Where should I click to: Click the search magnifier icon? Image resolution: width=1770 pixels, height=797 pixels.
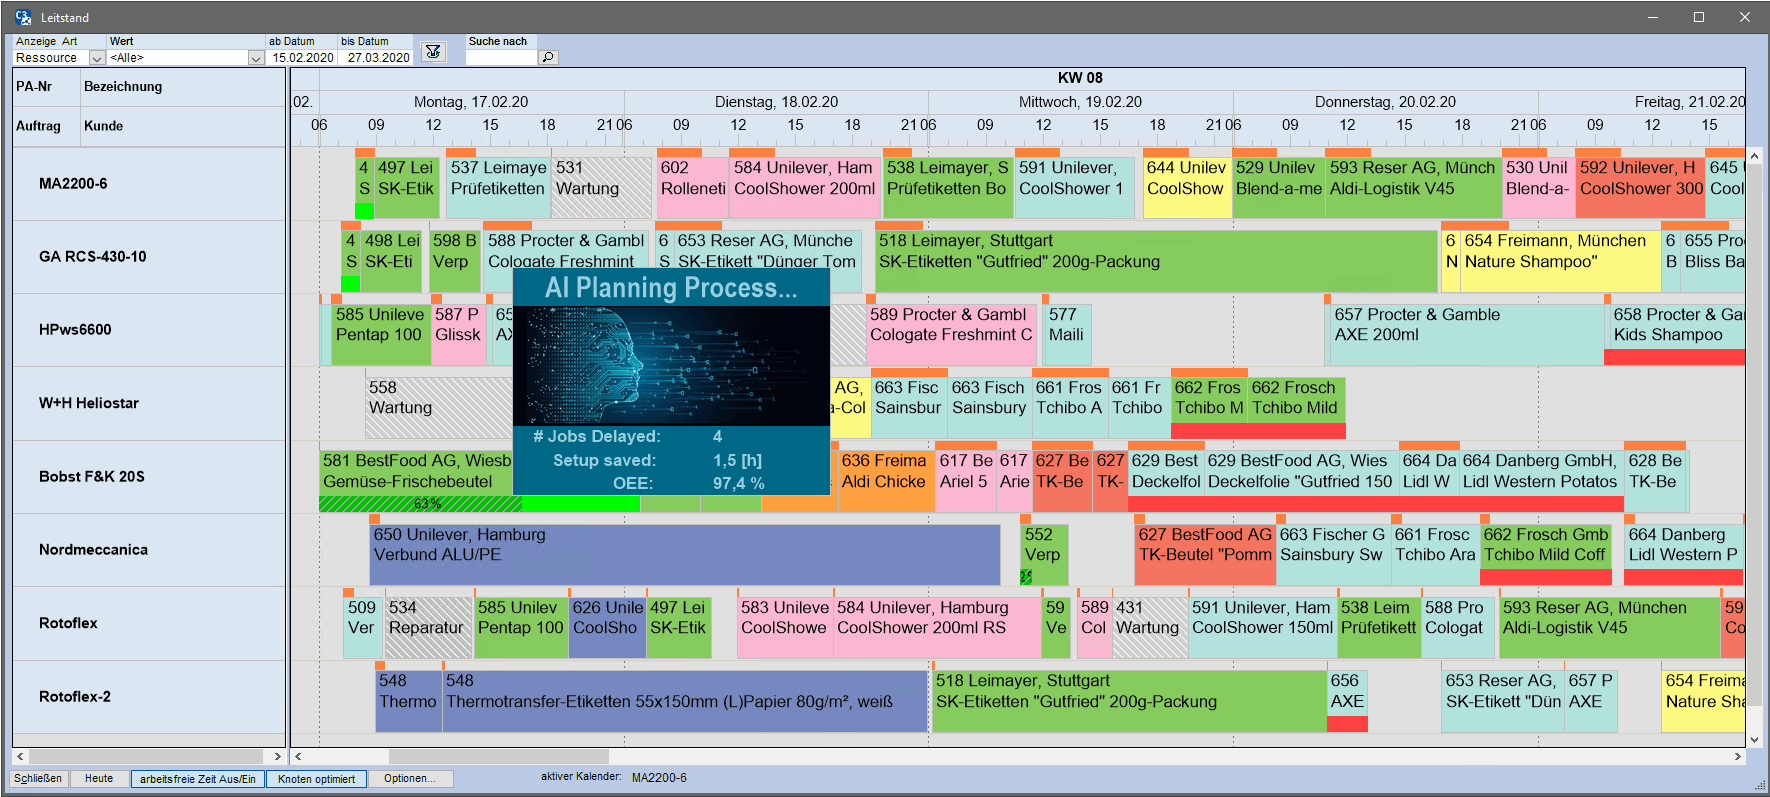(548, 58)
